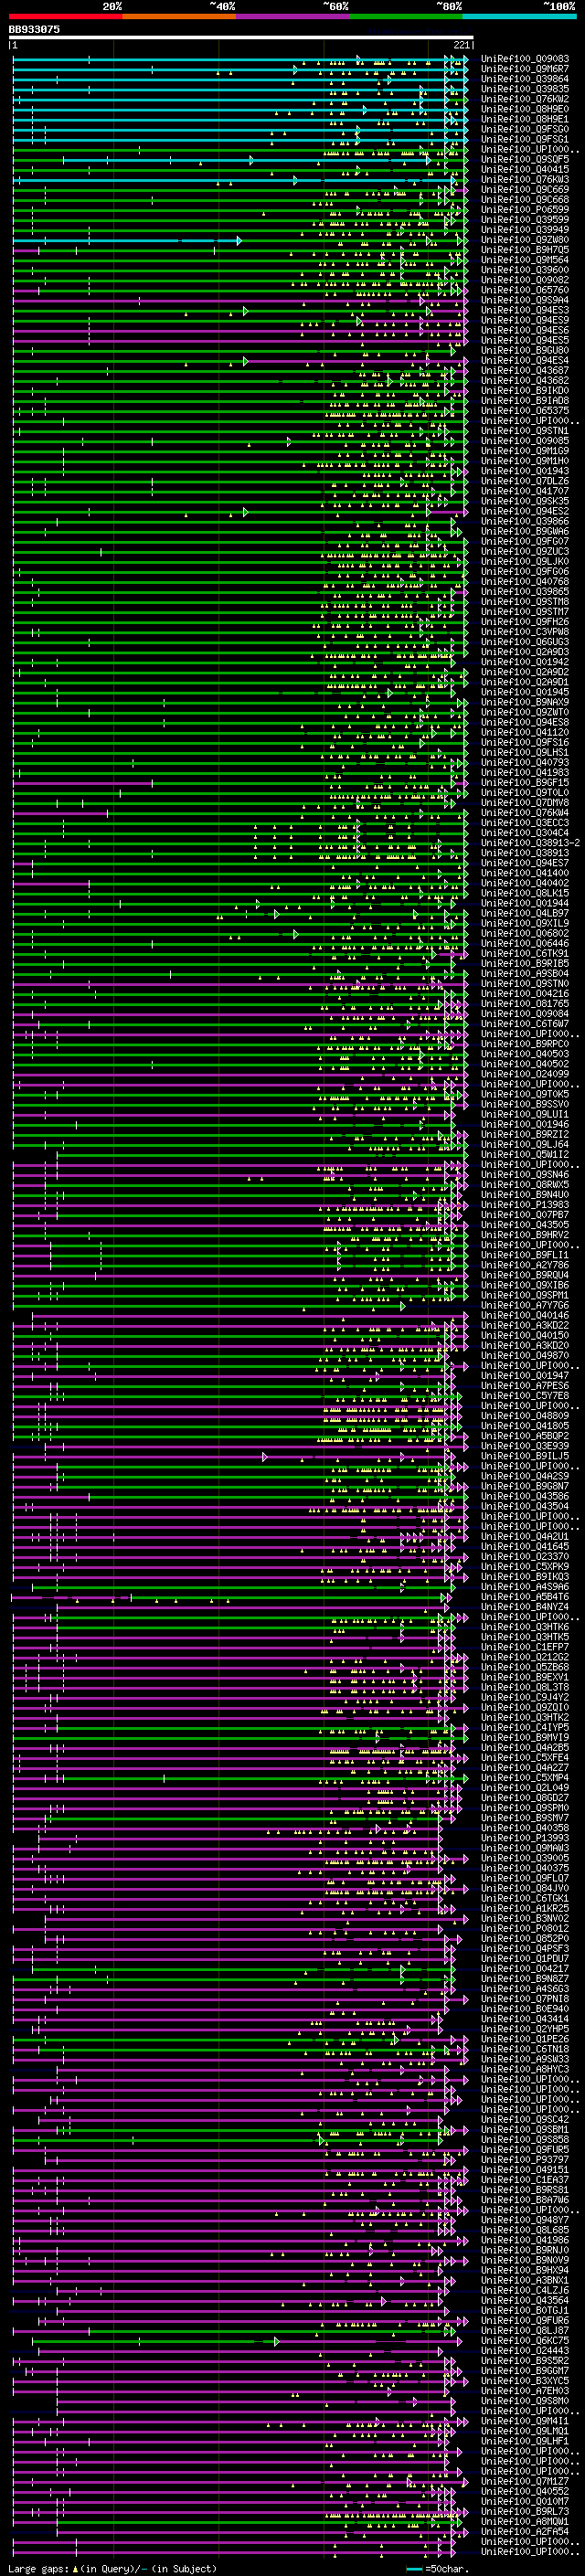Image resolution: width=585 pixels, height=2576 pixels.
Task: Click the purple ~60% identity color segment
Action: [x=292, y=16]
